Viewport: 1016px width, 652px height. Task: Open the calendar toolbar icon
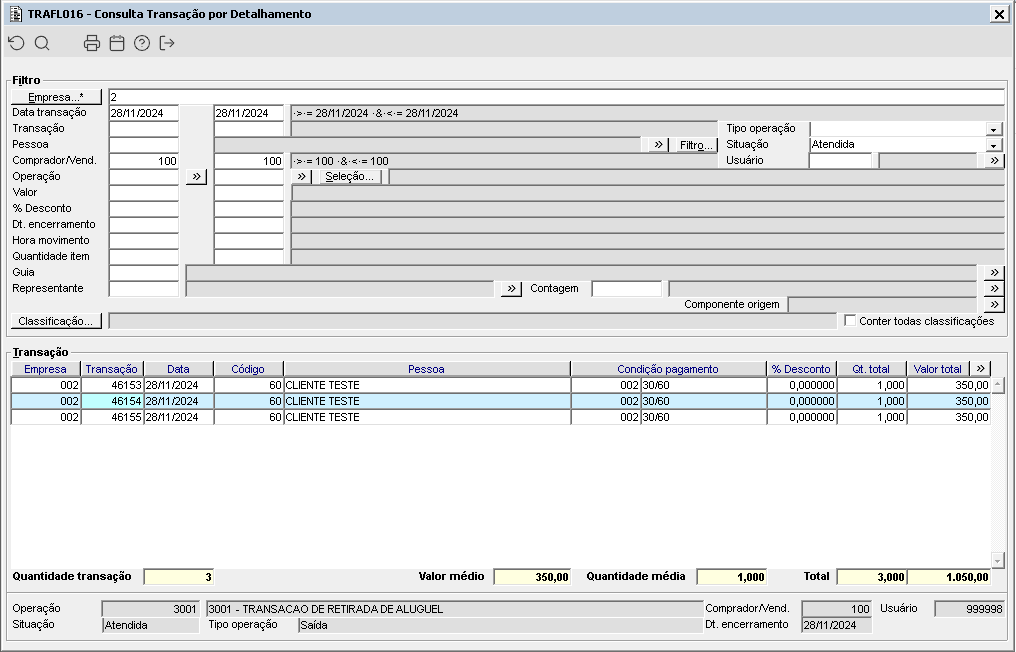(117, 43)
